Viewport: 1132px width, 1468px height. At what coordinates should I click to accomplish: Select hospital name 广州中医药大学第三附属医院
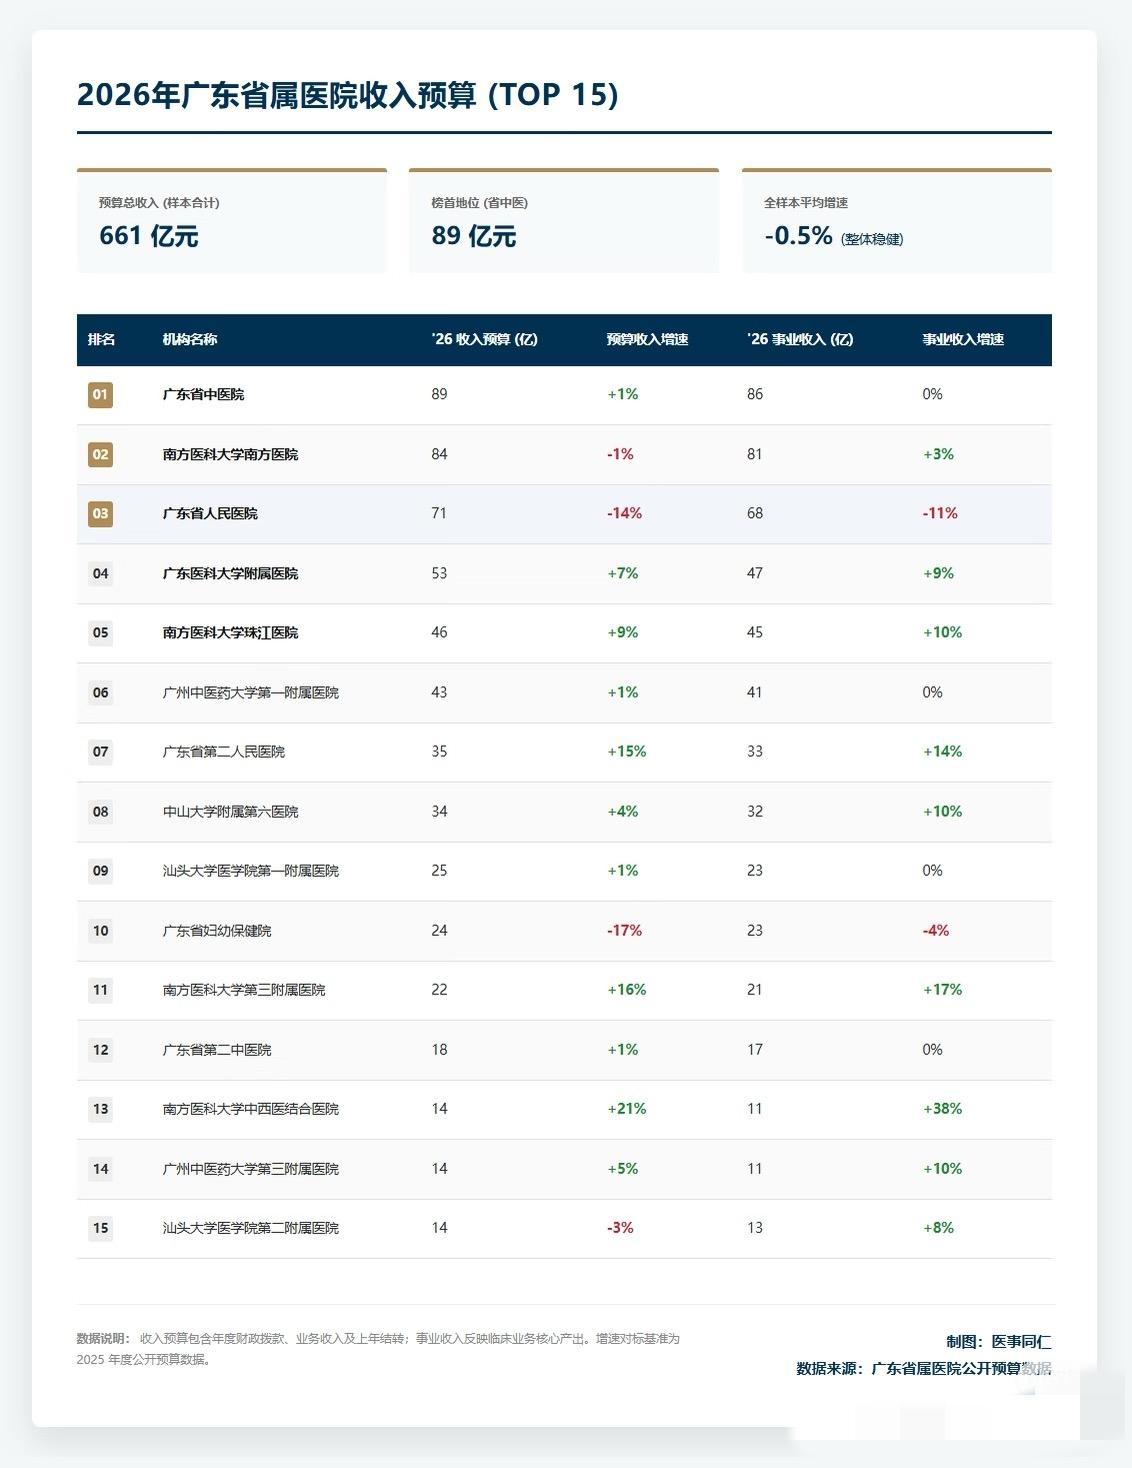coord(251,1169)
